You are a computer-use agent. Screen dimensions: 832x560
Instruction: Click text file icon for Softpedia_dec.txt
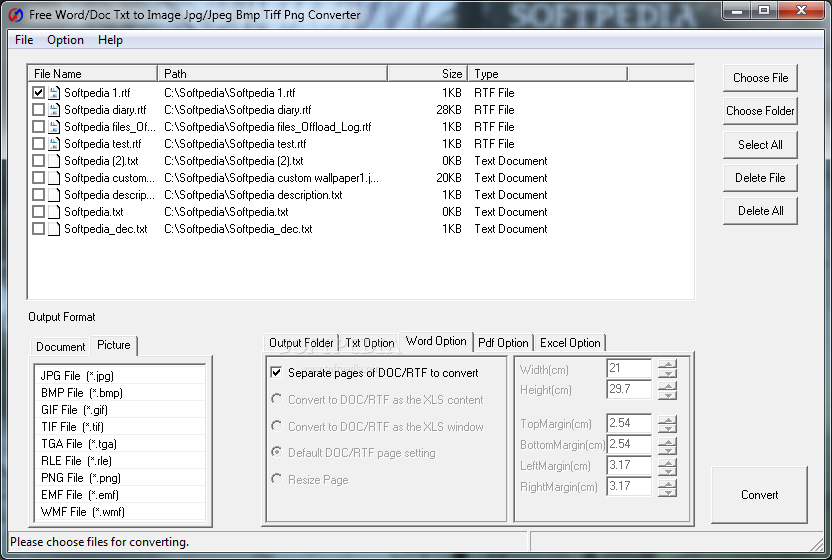point(54,229)
